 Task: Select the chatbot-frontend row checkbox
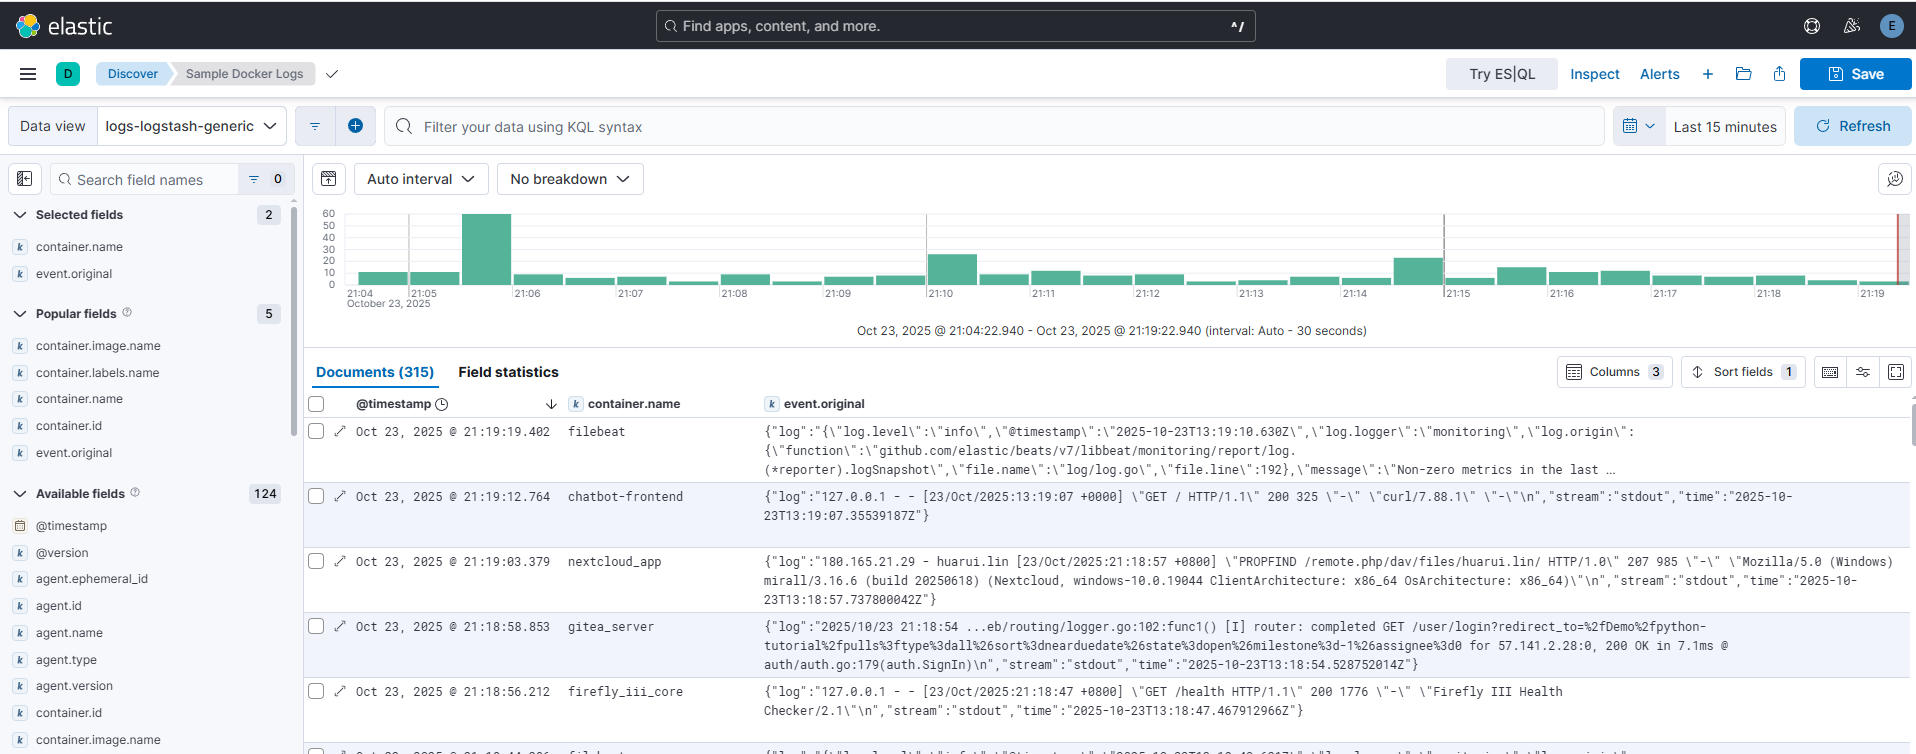[x=316, y=497]
